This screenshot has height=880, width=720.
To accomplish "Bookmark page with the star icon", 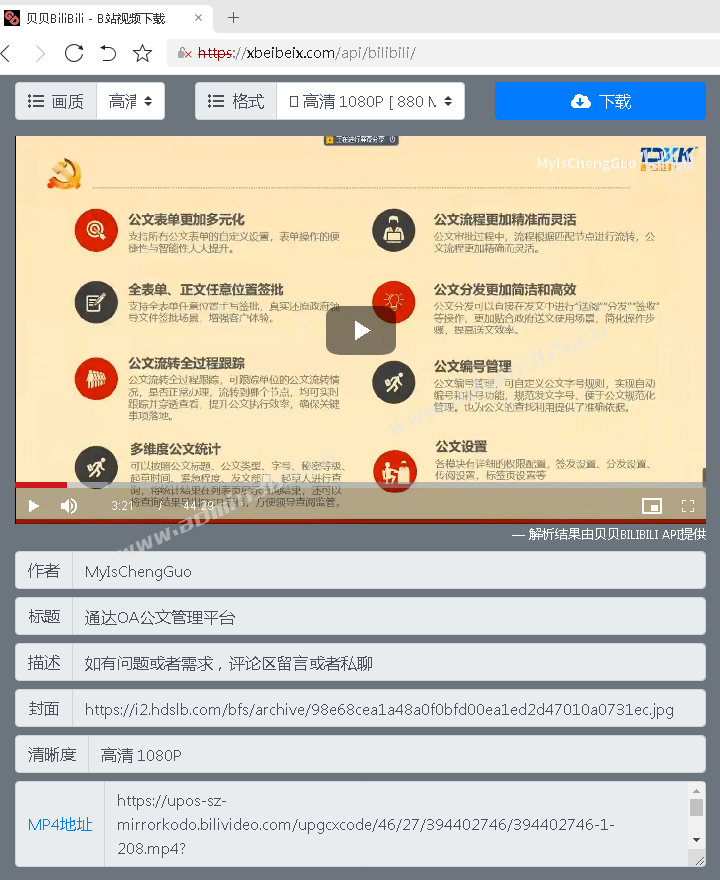I will pyautogui.click(x=142, y=53).
